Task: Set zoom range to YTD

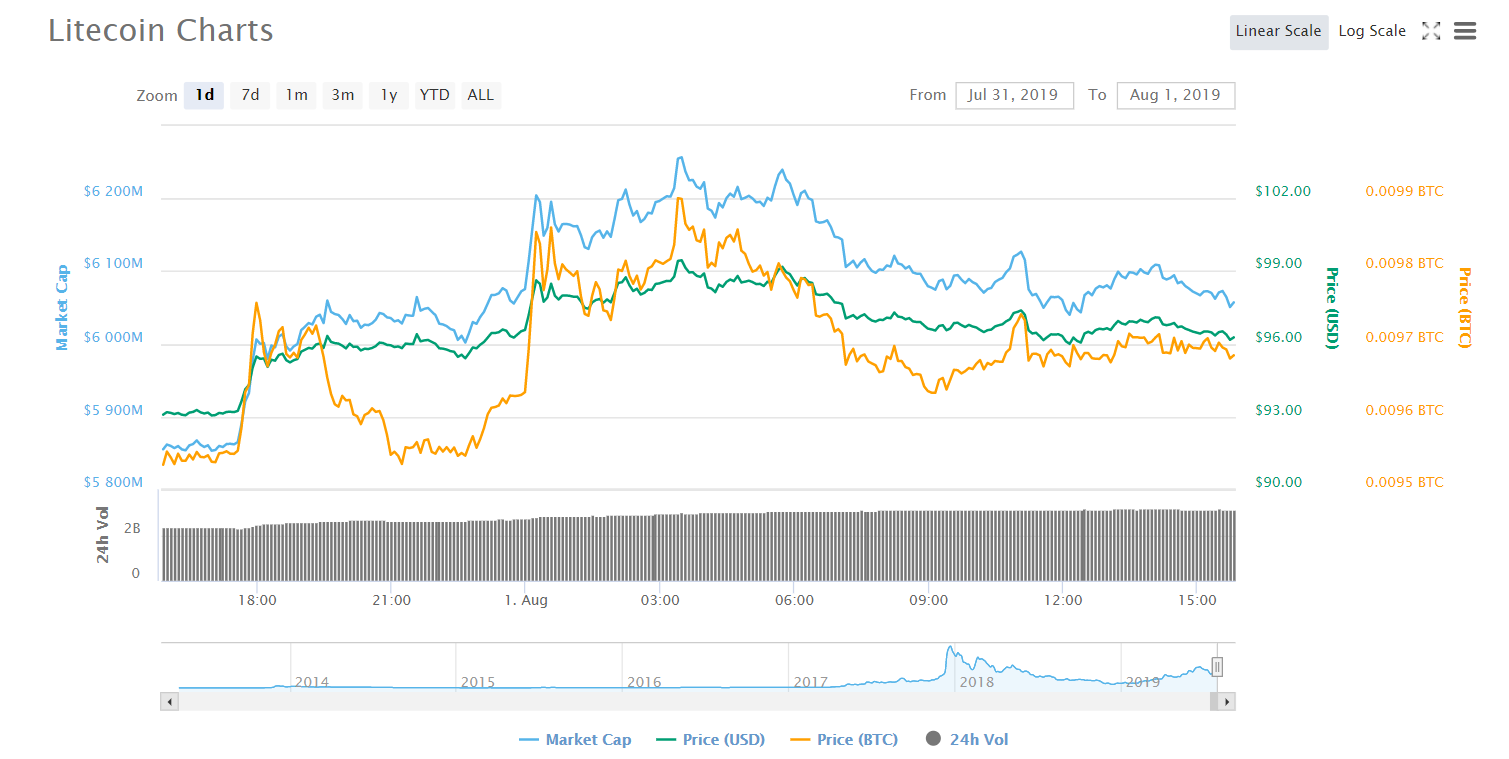Action: (x=434, y=95)
